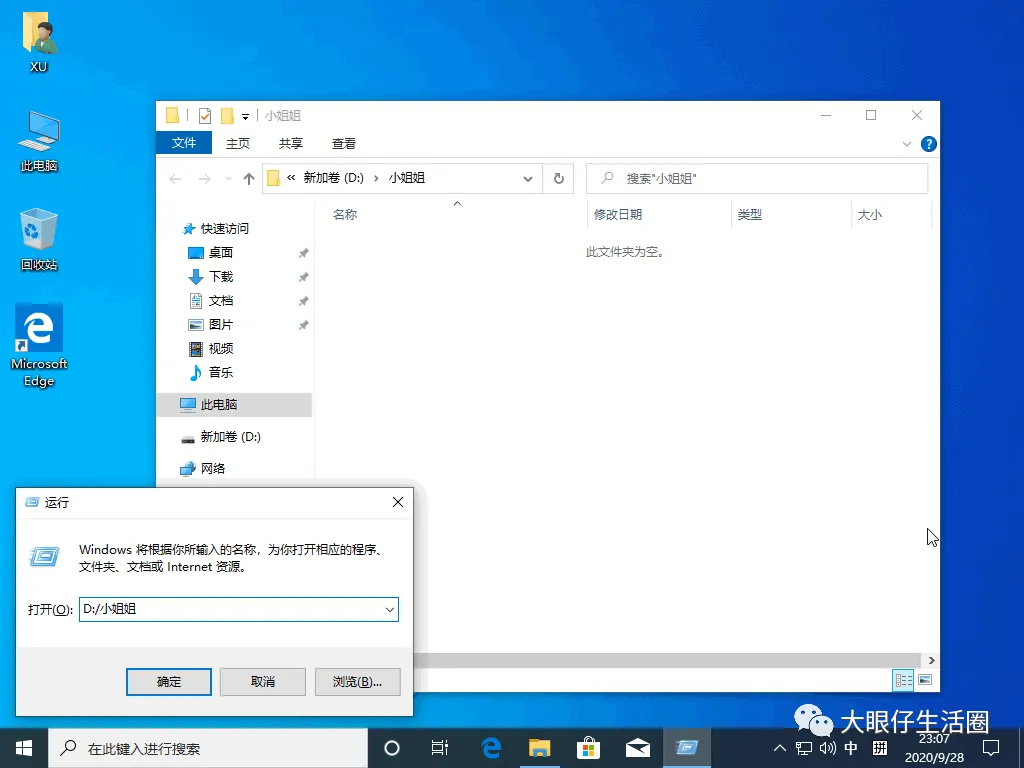The height and width of the screenshot is (768, 1024).
Task: Open the 文件 menu
Action: [x=183, y=143]
